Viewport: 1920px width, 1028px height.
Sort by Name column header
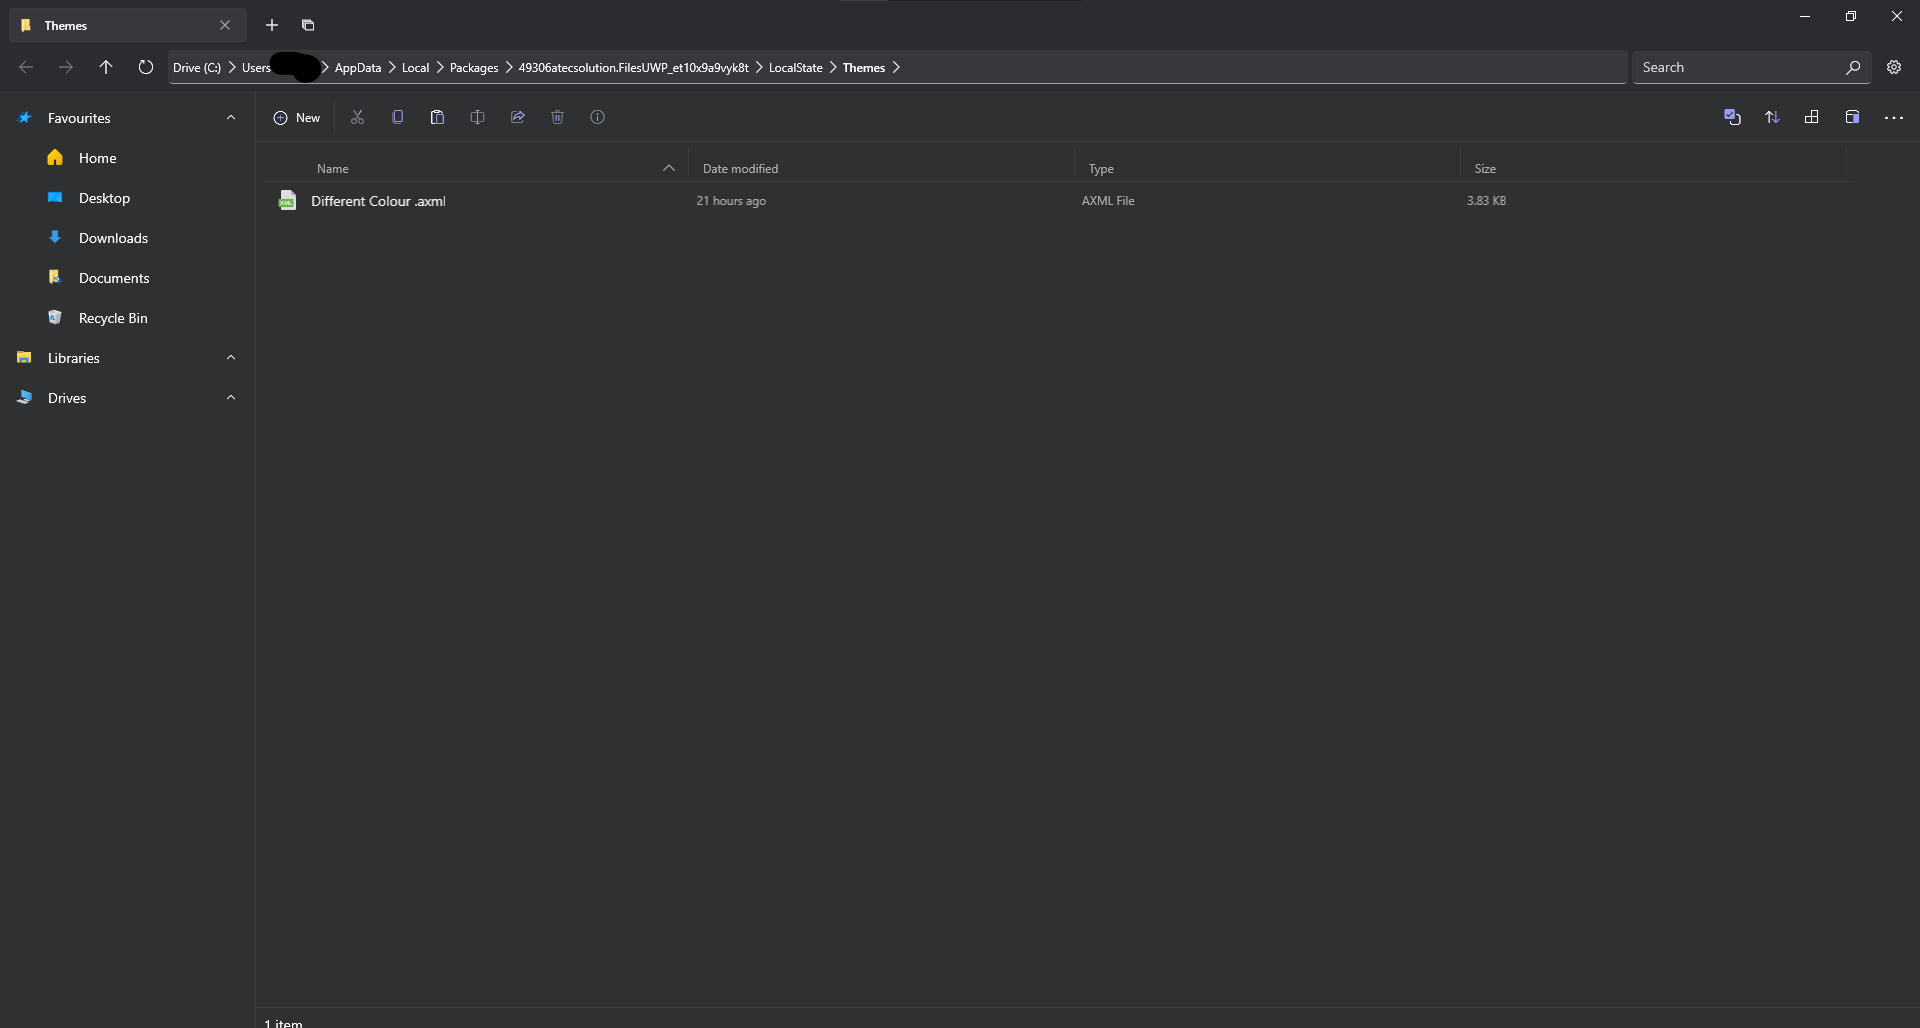(333, 169)
